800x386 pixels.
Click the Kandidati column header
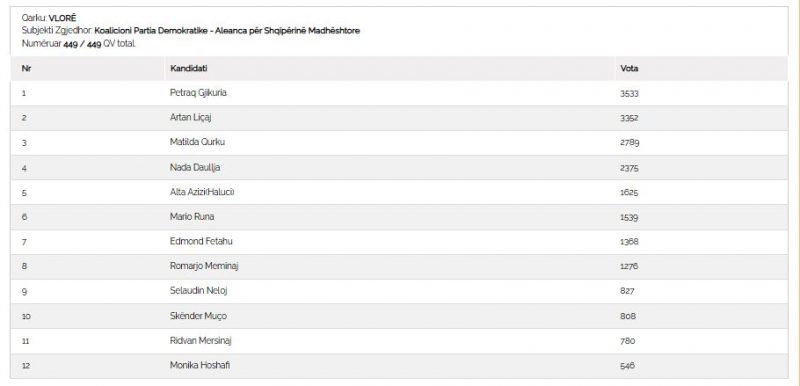click(189, 68)
